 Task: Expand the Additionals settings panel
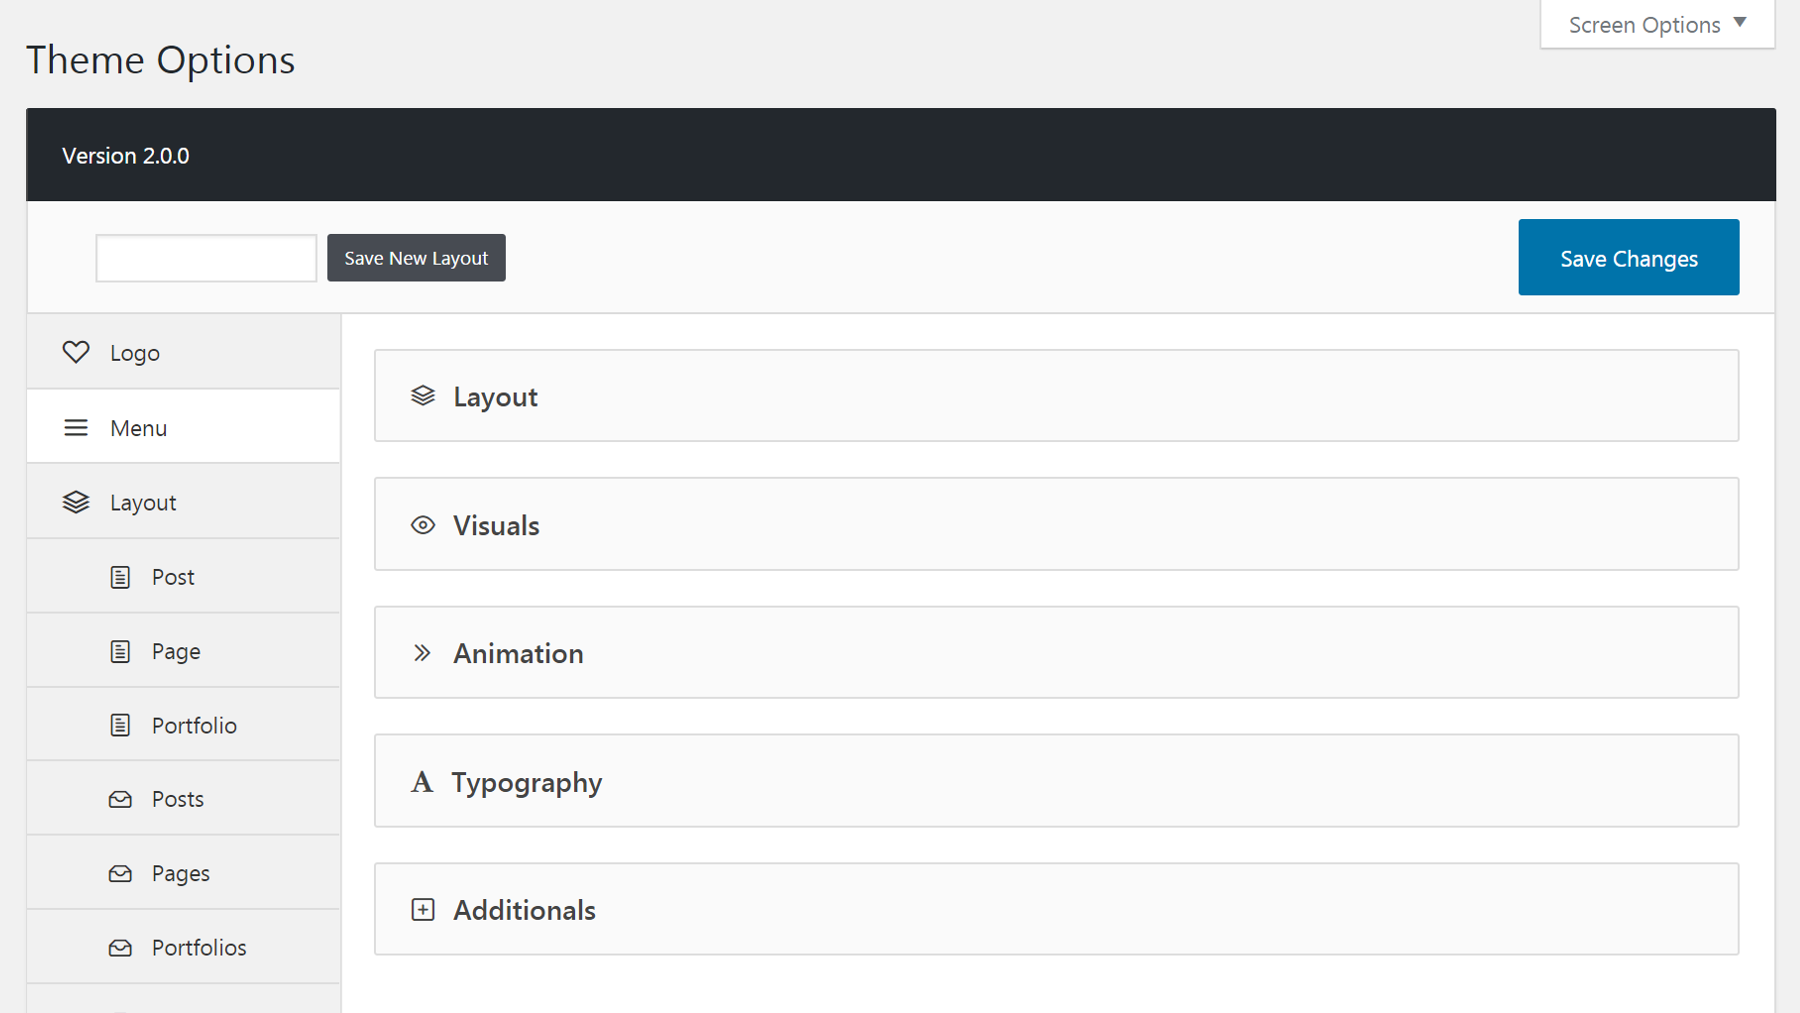[1057, 909]
